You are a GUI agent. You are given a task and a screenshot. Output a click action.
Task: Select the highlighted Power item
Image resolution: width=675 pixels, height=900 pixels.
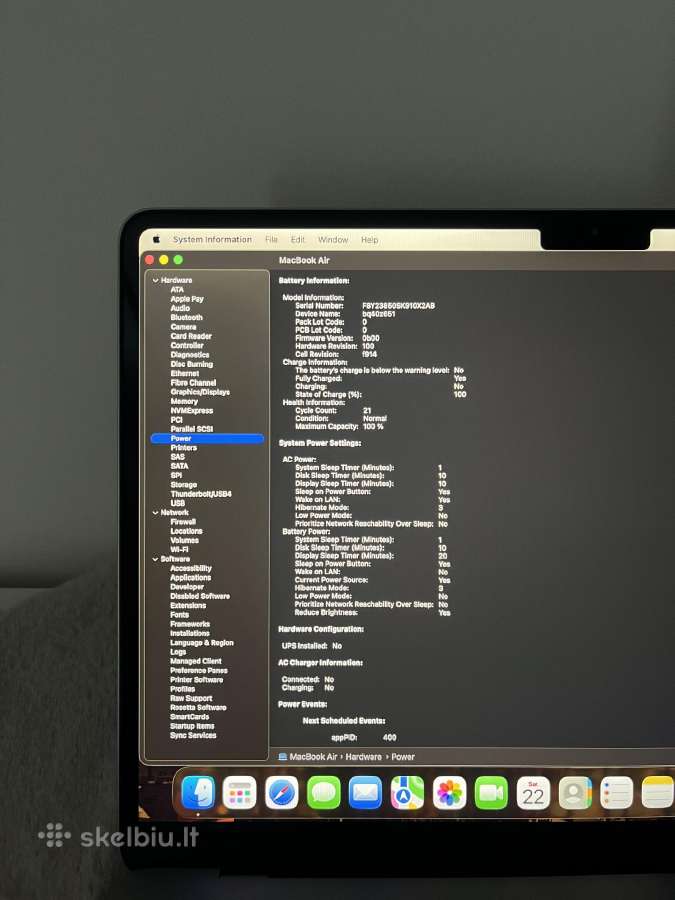pyautogui.click(x=207, y=439)
